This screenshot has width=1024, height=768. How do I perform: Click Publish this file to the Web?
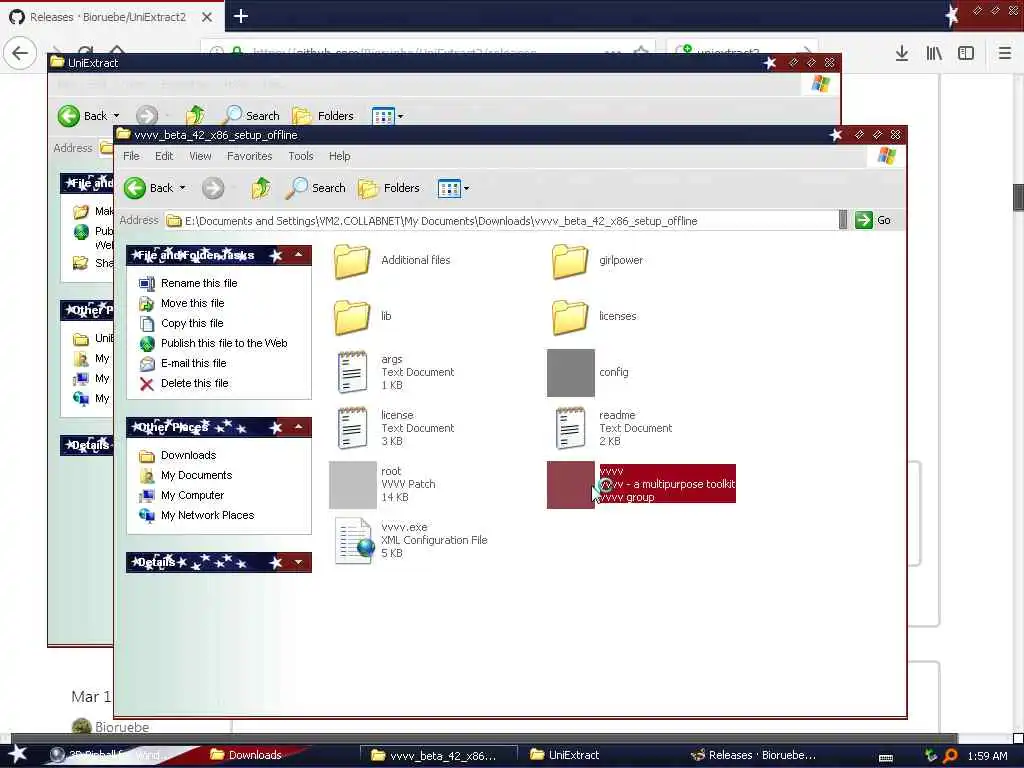pos(214,343)
